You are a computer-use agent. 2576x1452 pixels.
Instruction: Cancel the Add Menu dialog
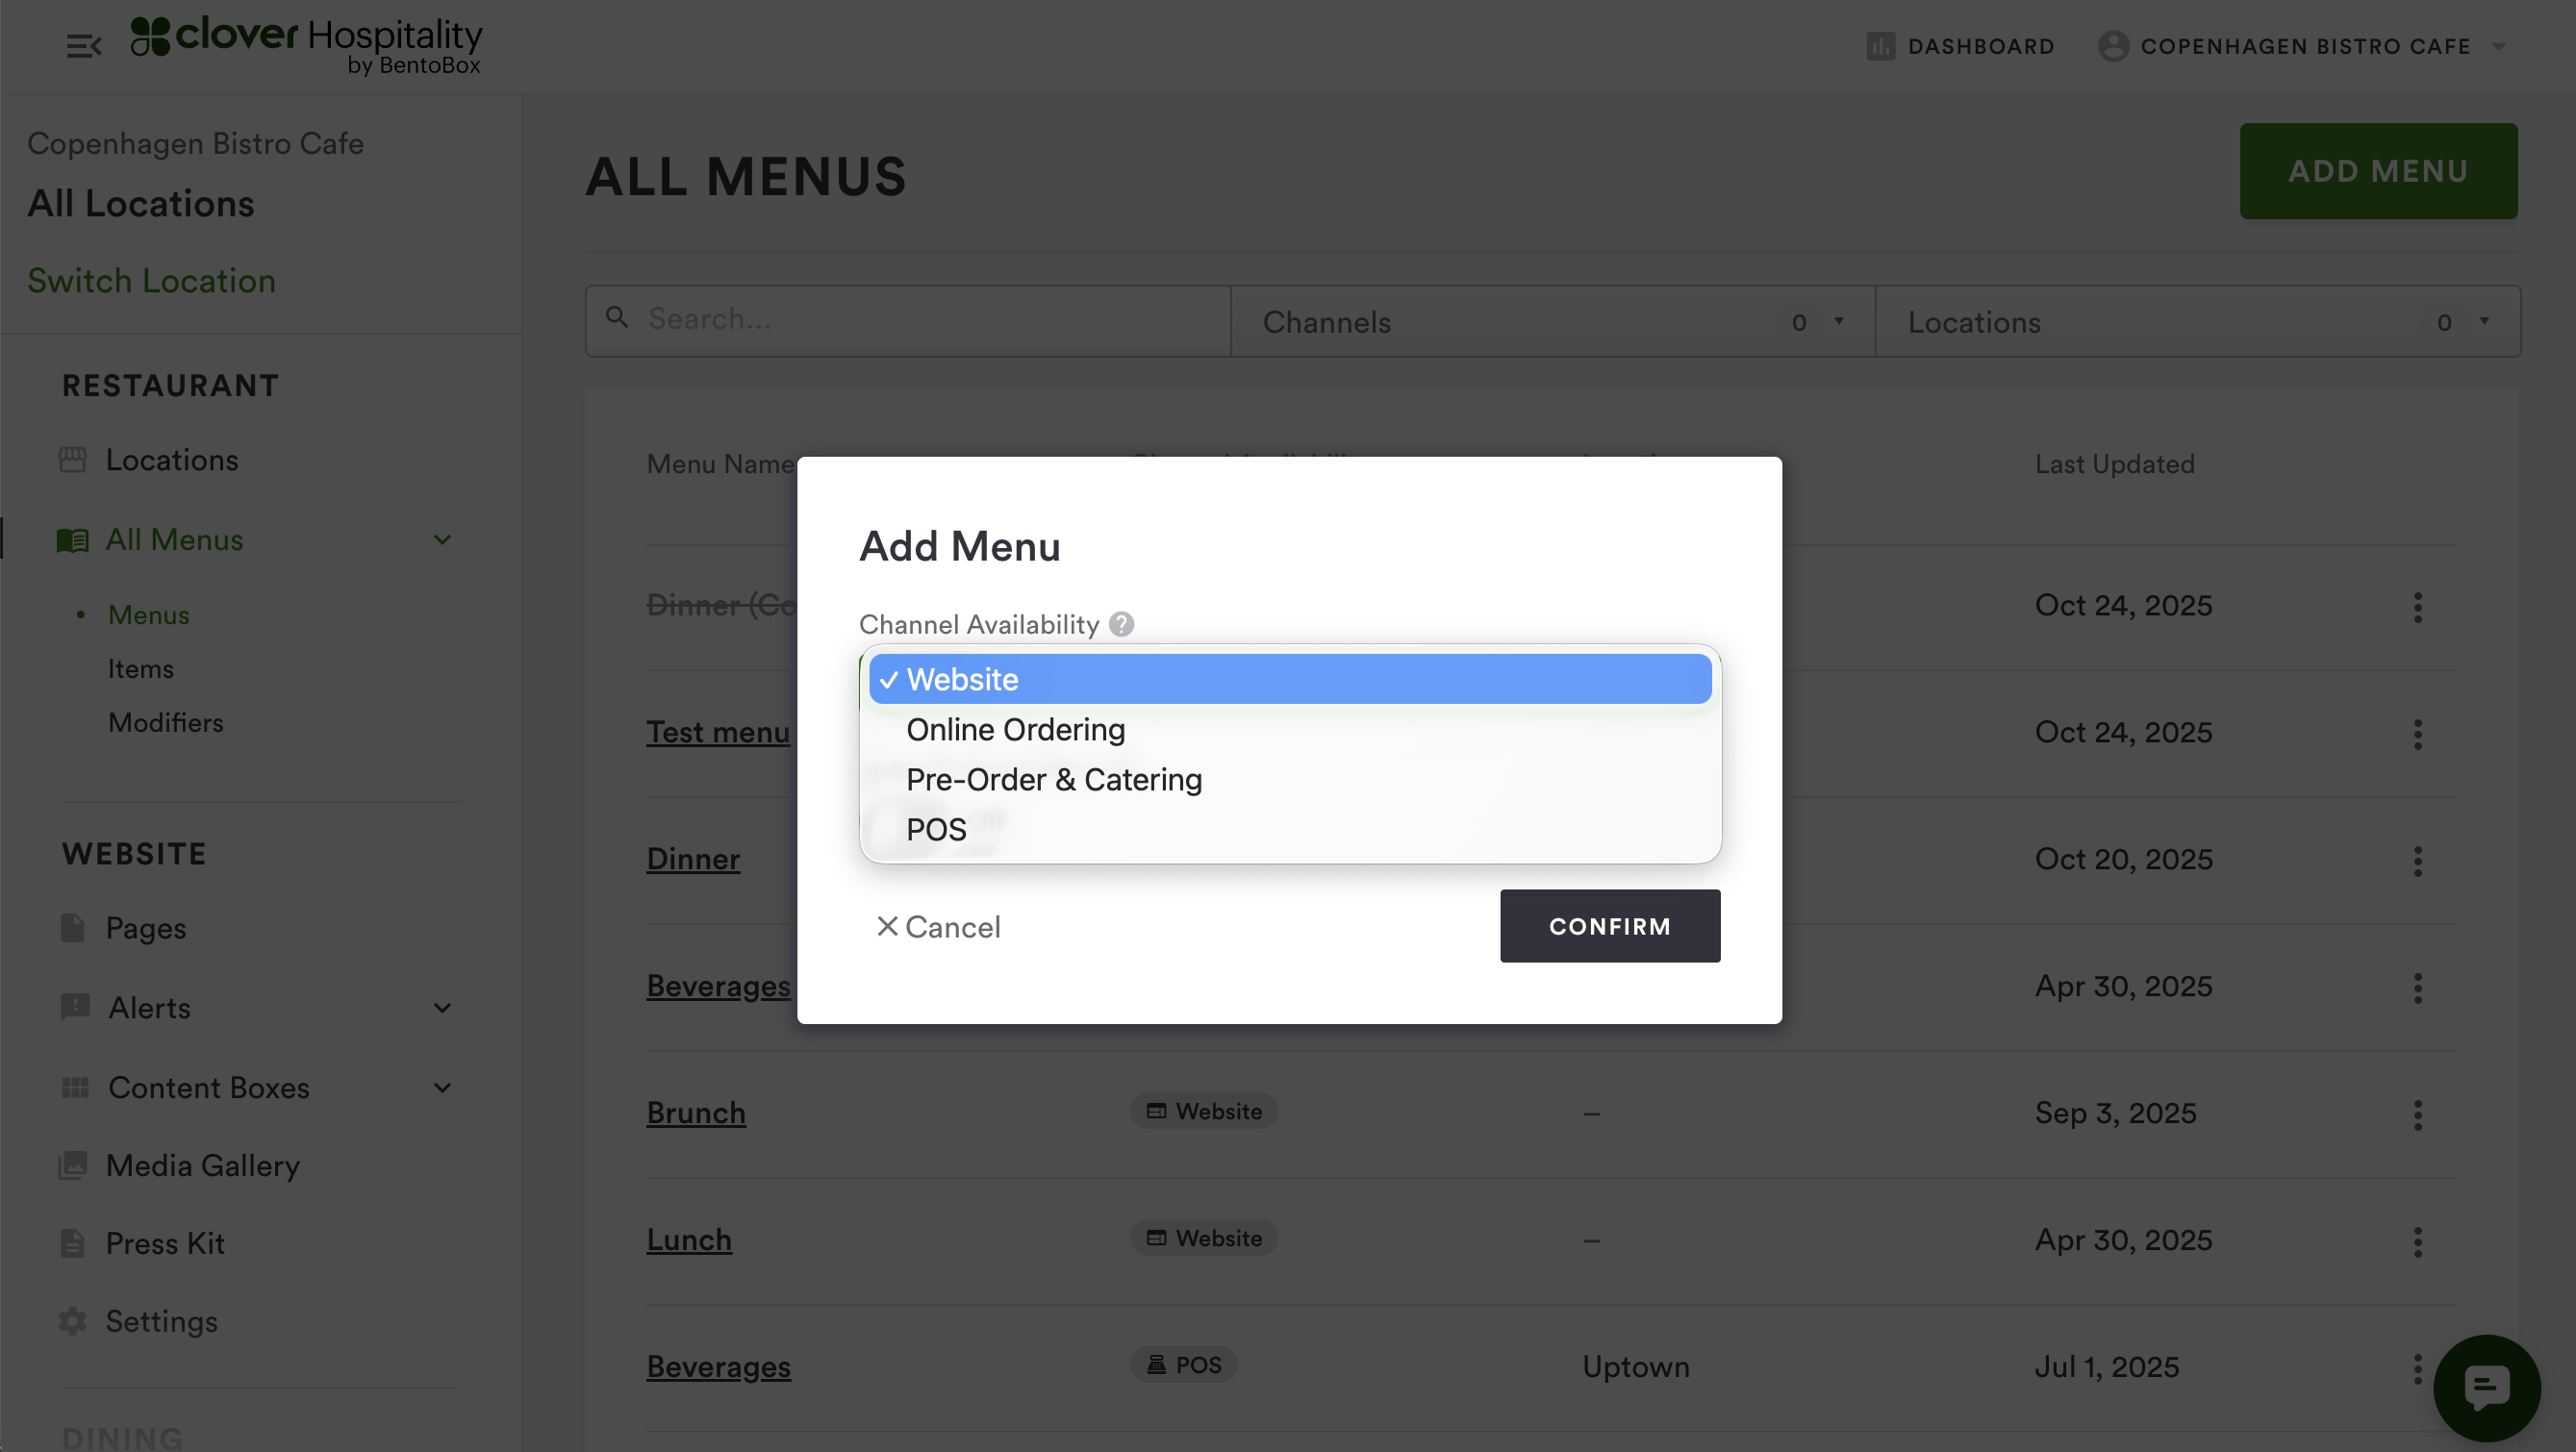click(x=938, y=927)
